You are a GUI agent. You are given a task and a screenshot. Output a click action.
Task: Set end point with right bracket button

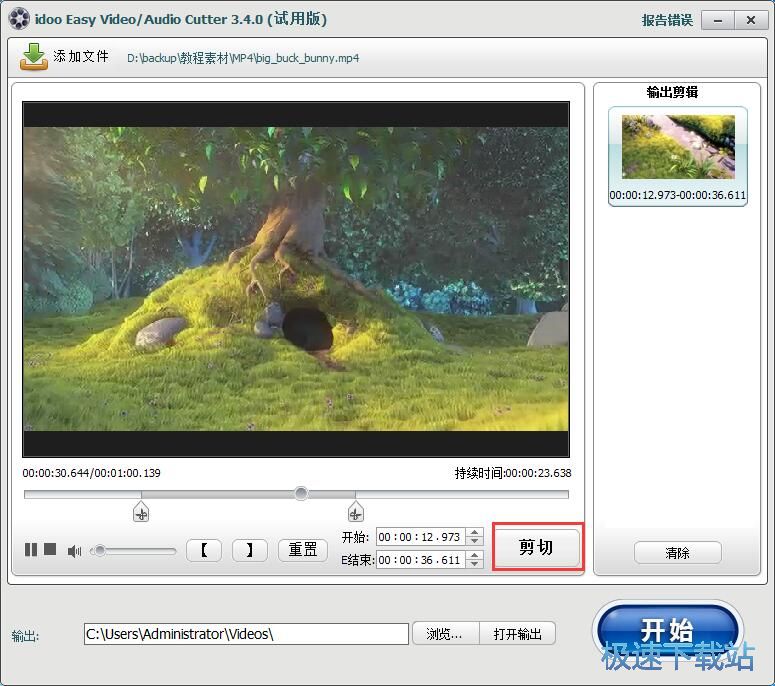pos(249,550)
